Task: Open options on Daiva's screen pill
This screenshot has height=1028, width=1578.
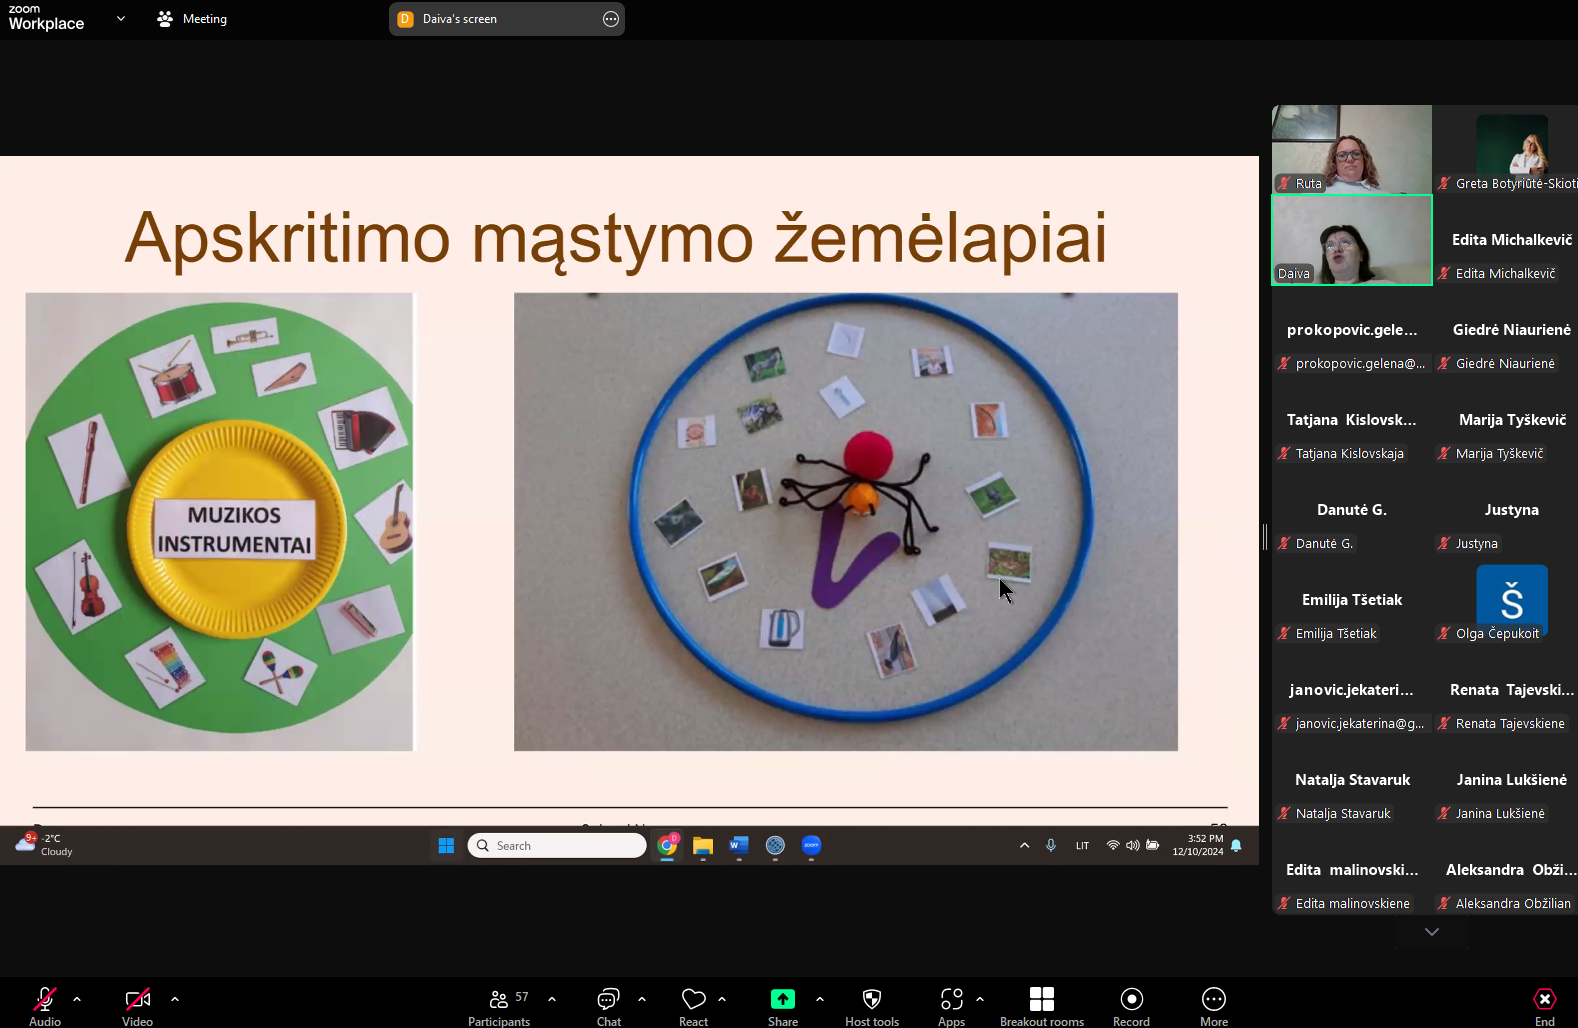Action: [x=611, y=19]
